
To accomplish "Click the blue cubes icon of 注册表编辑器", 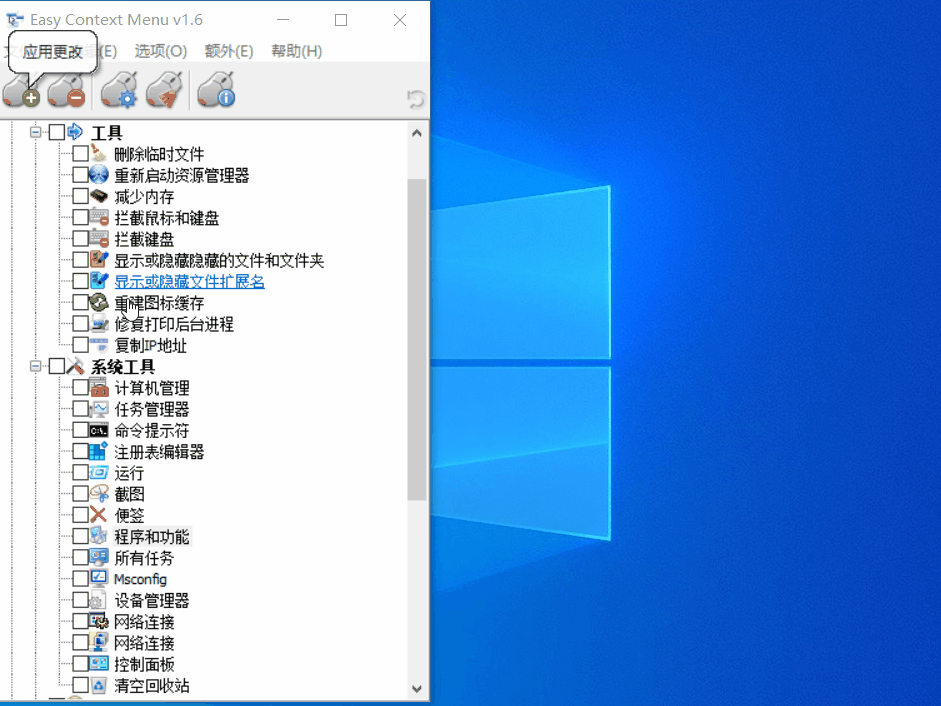I will coord(99,451).
